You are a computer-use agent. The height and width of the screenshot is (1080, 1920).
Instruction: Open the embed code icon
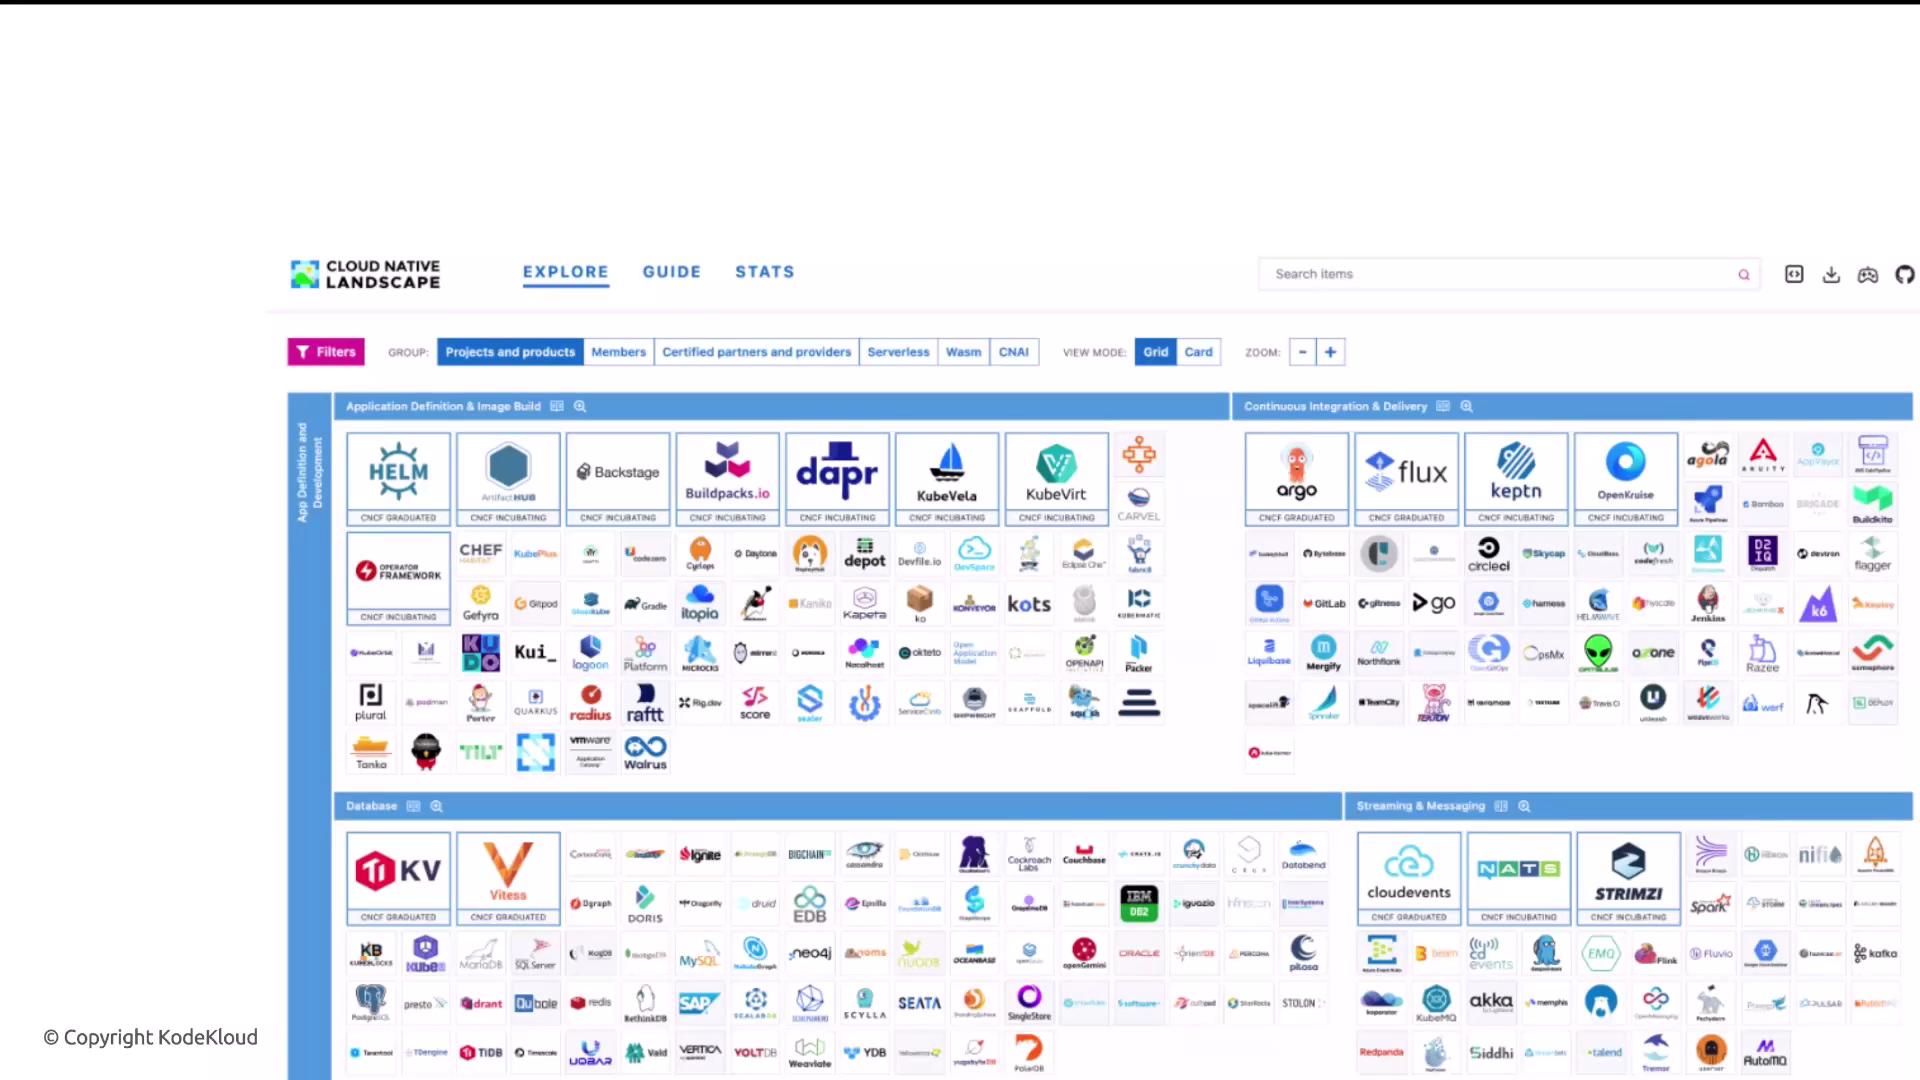tap(1794, 274)
